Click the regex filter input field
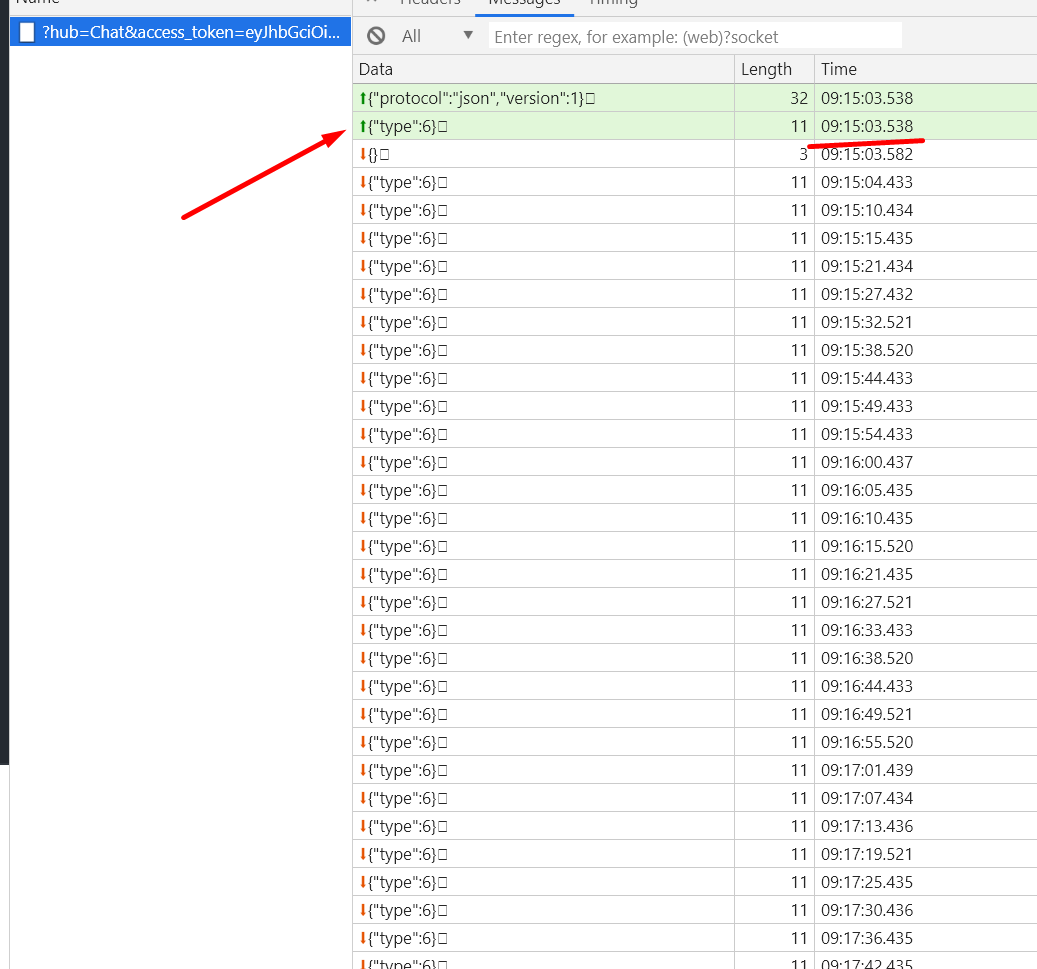Image resolution: width=1037 pixels, height=969 pixels. tap(693, 35)
